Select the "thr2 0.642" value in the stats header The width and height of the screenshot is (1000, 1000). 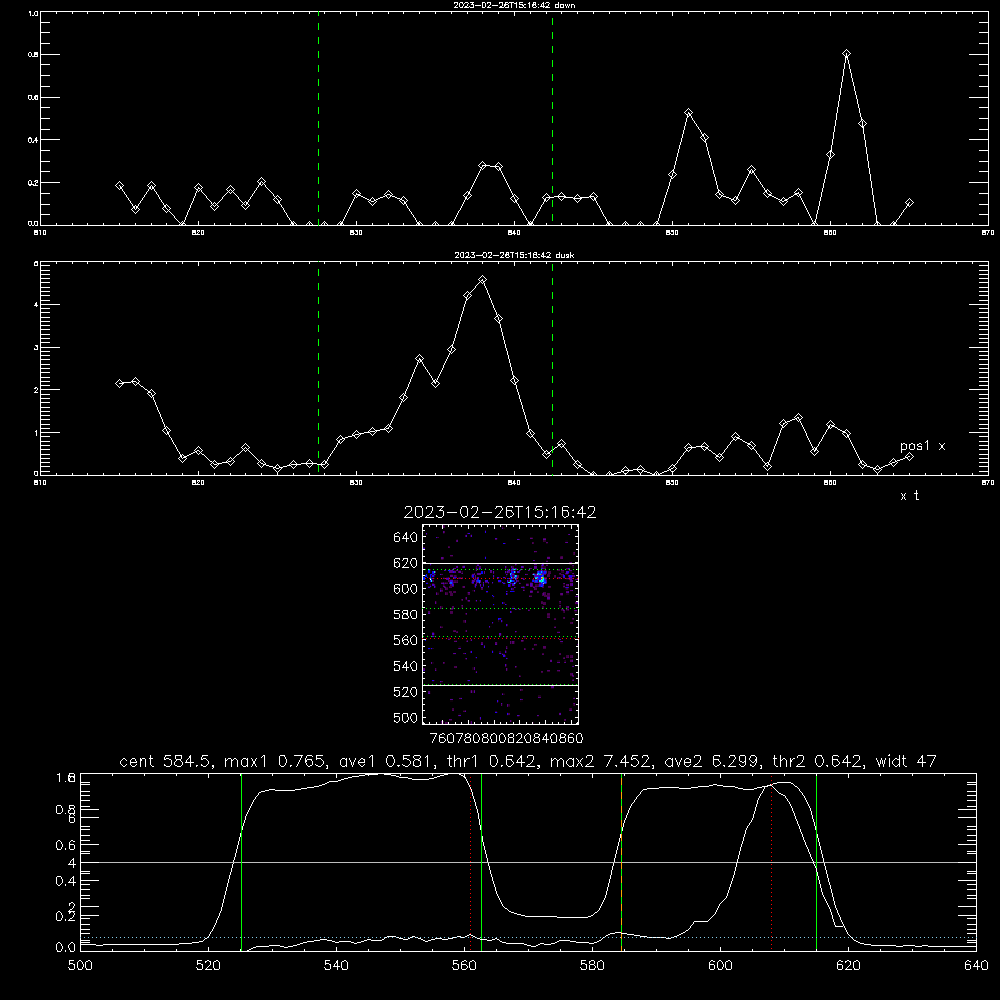click(817, 761)
